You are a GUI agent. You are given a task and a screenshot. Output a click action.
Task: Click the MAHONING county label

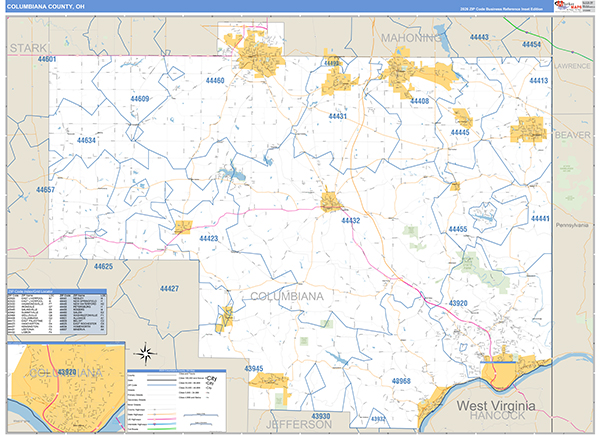[411, 38]
